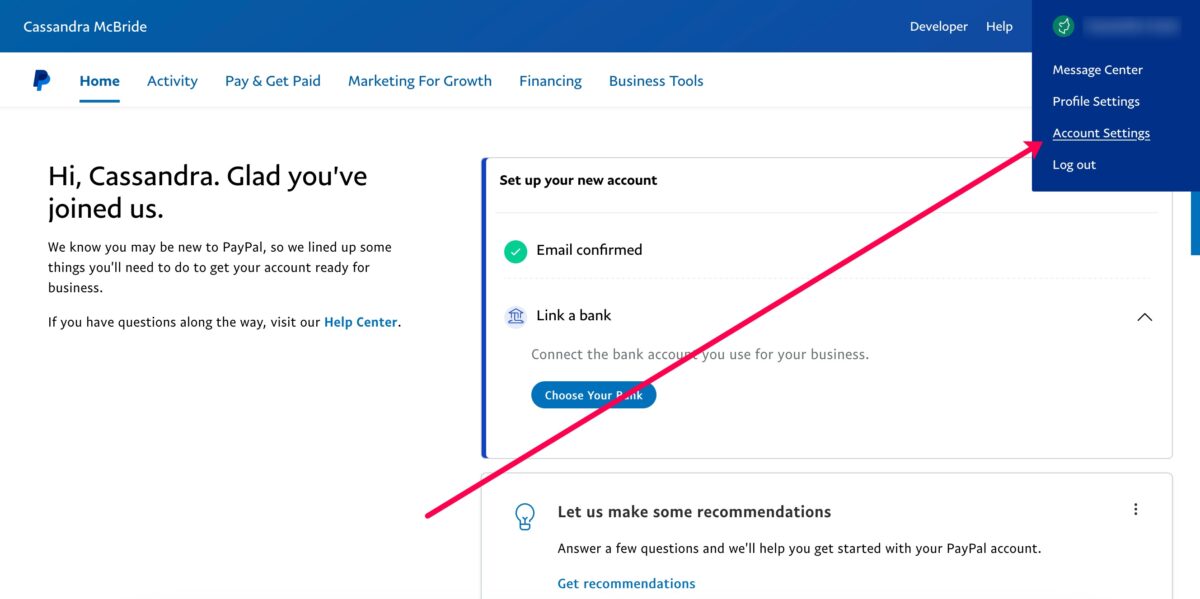
Task: Open the Financing tab
Action: click(550, 81)
